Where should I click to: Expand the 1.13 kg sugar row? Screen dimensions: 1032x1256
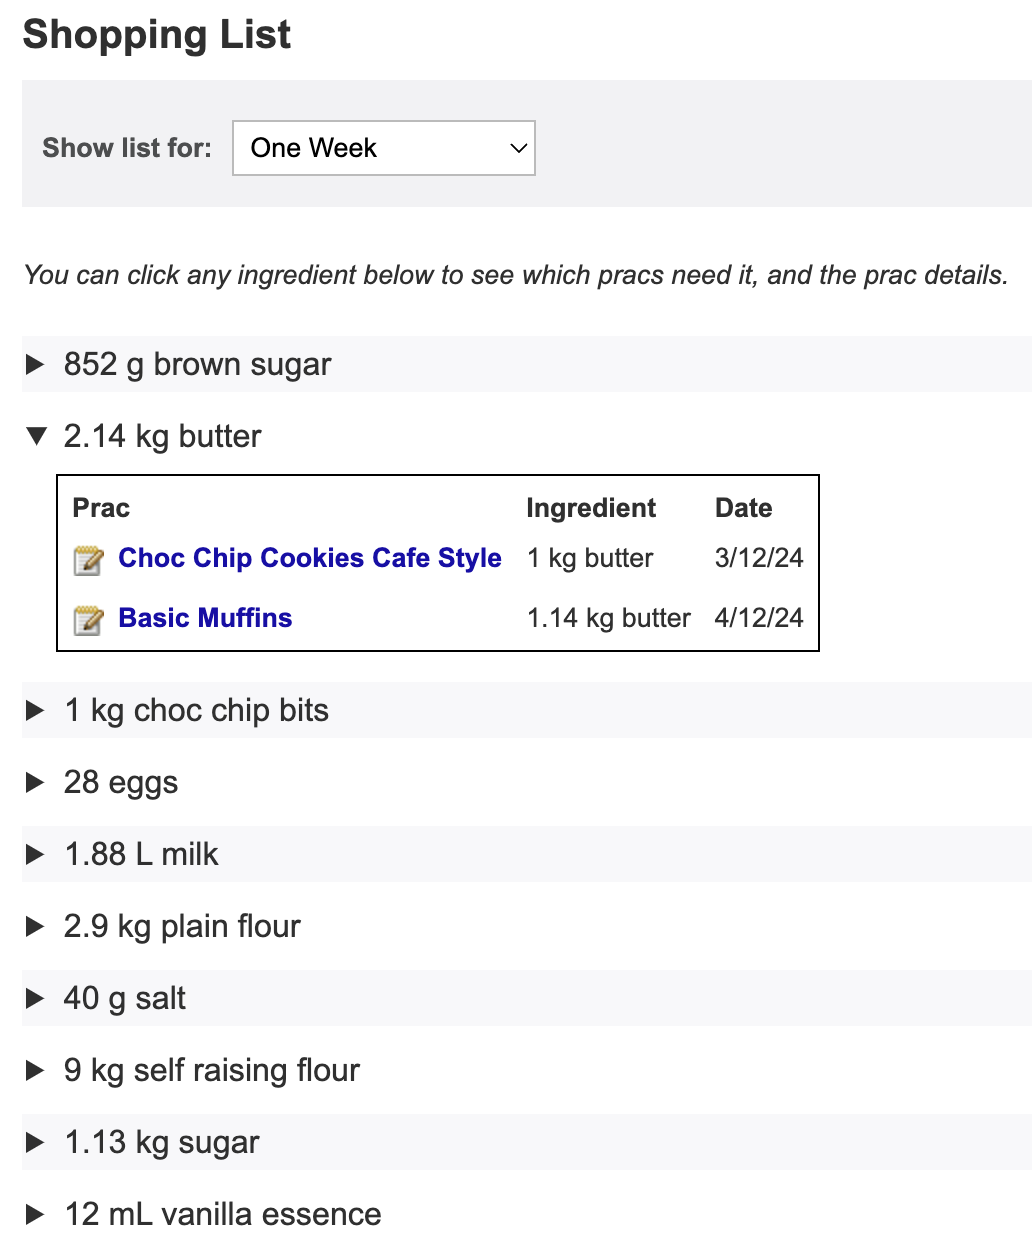(527, 1142)
